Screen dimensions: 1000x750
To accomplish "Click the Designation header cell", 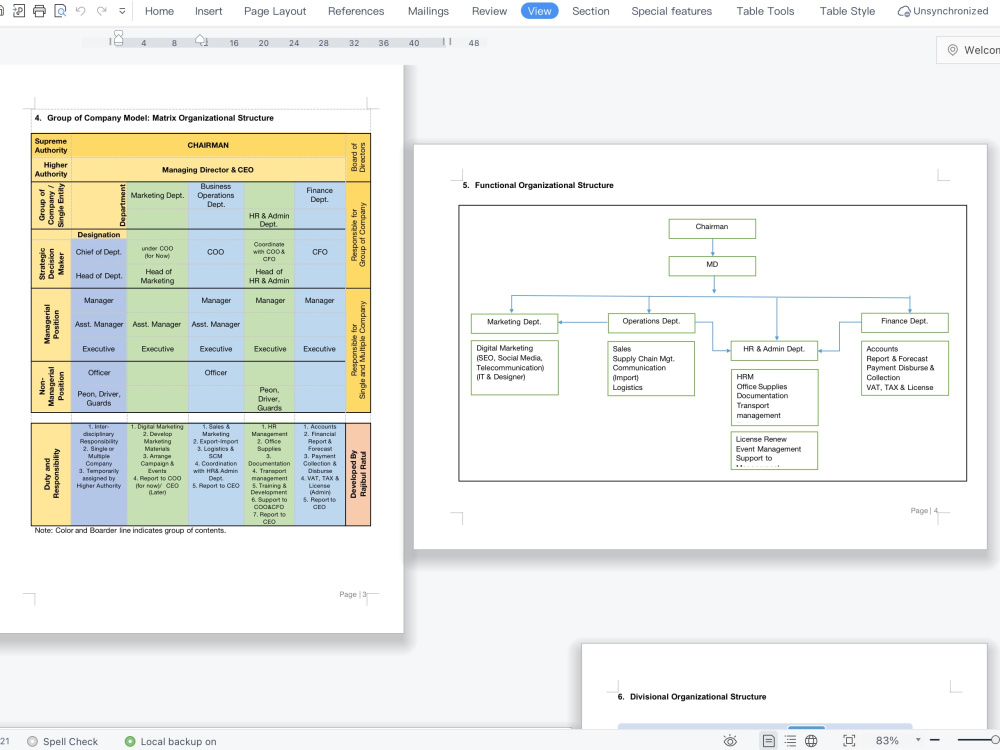I will [99, 235].
